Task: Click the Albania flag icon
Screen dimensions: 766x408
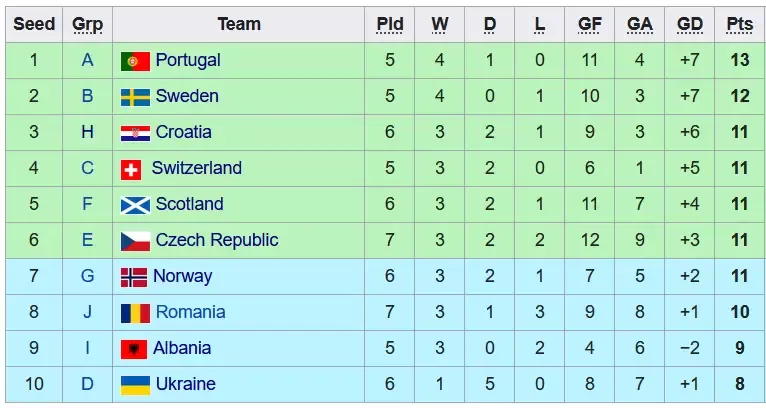Action: (x=134, y=349)
